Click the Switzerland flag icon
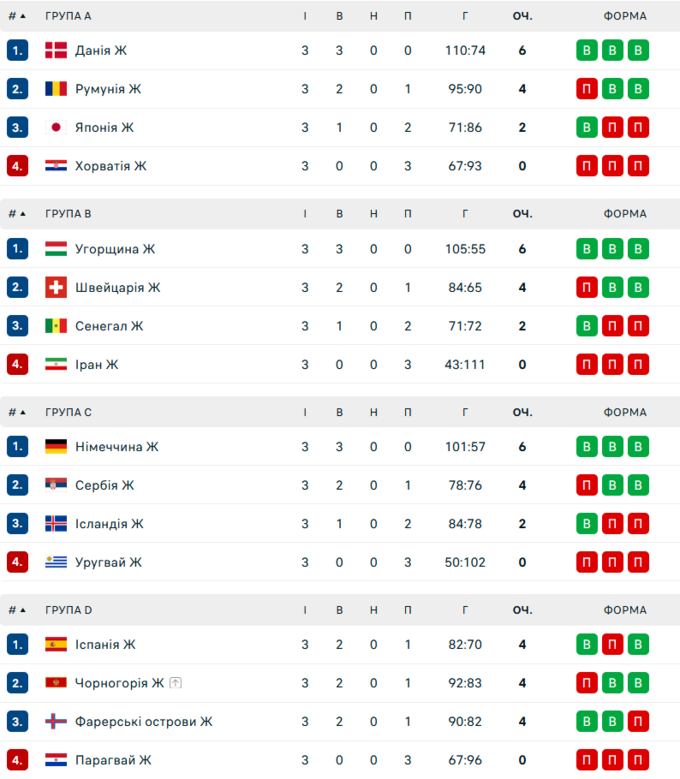Screen dimensions: 680x779 (x=56, y=288)
